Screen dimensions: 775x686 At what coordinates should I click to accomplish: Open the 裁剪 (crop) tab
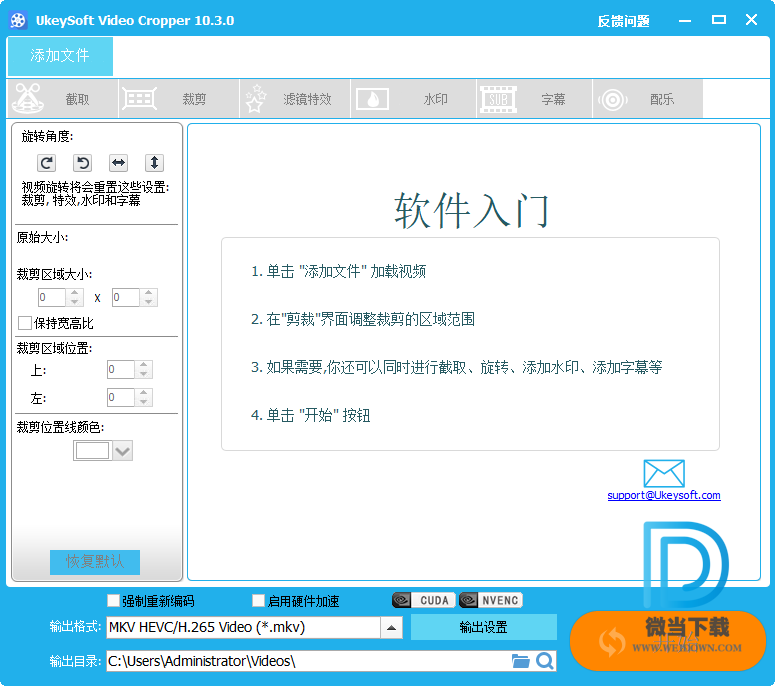[x=179, y=99]
